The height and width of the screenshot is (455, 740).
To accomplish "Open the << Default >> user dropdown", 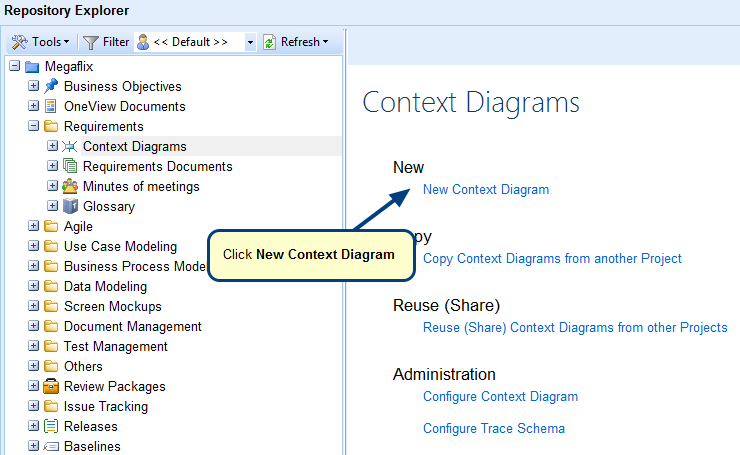I will (x=250, y=42).
